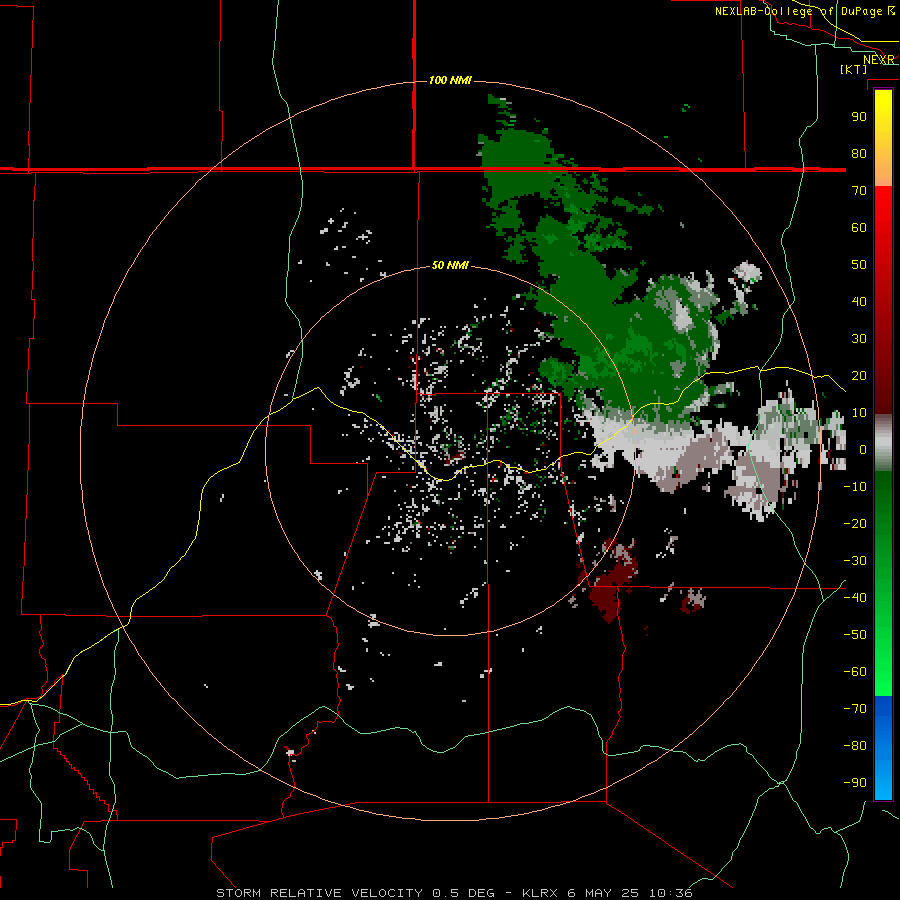Image resolution: width=900 pixels, height=900 pixels.
Task: Click the 30 value on the velocity scale
Action: [x=859, y=339]
